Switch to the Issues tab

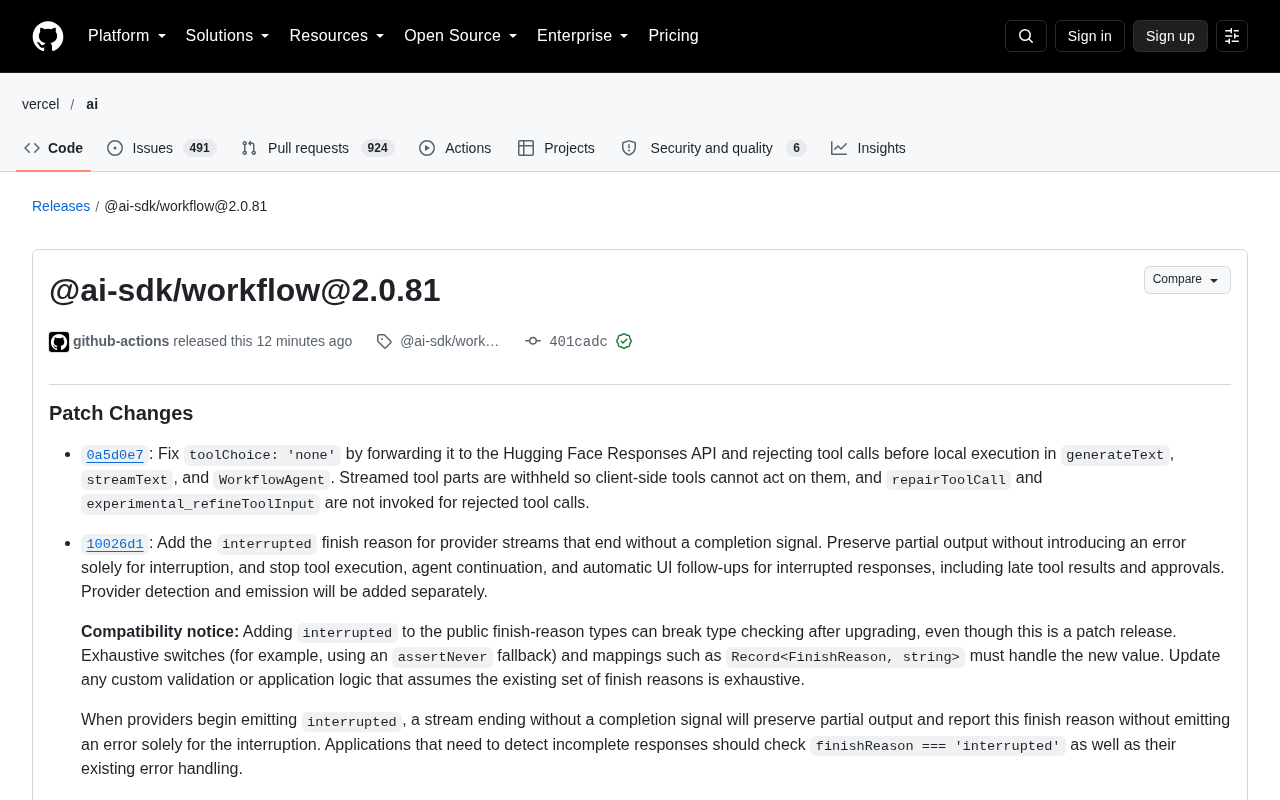162,148
